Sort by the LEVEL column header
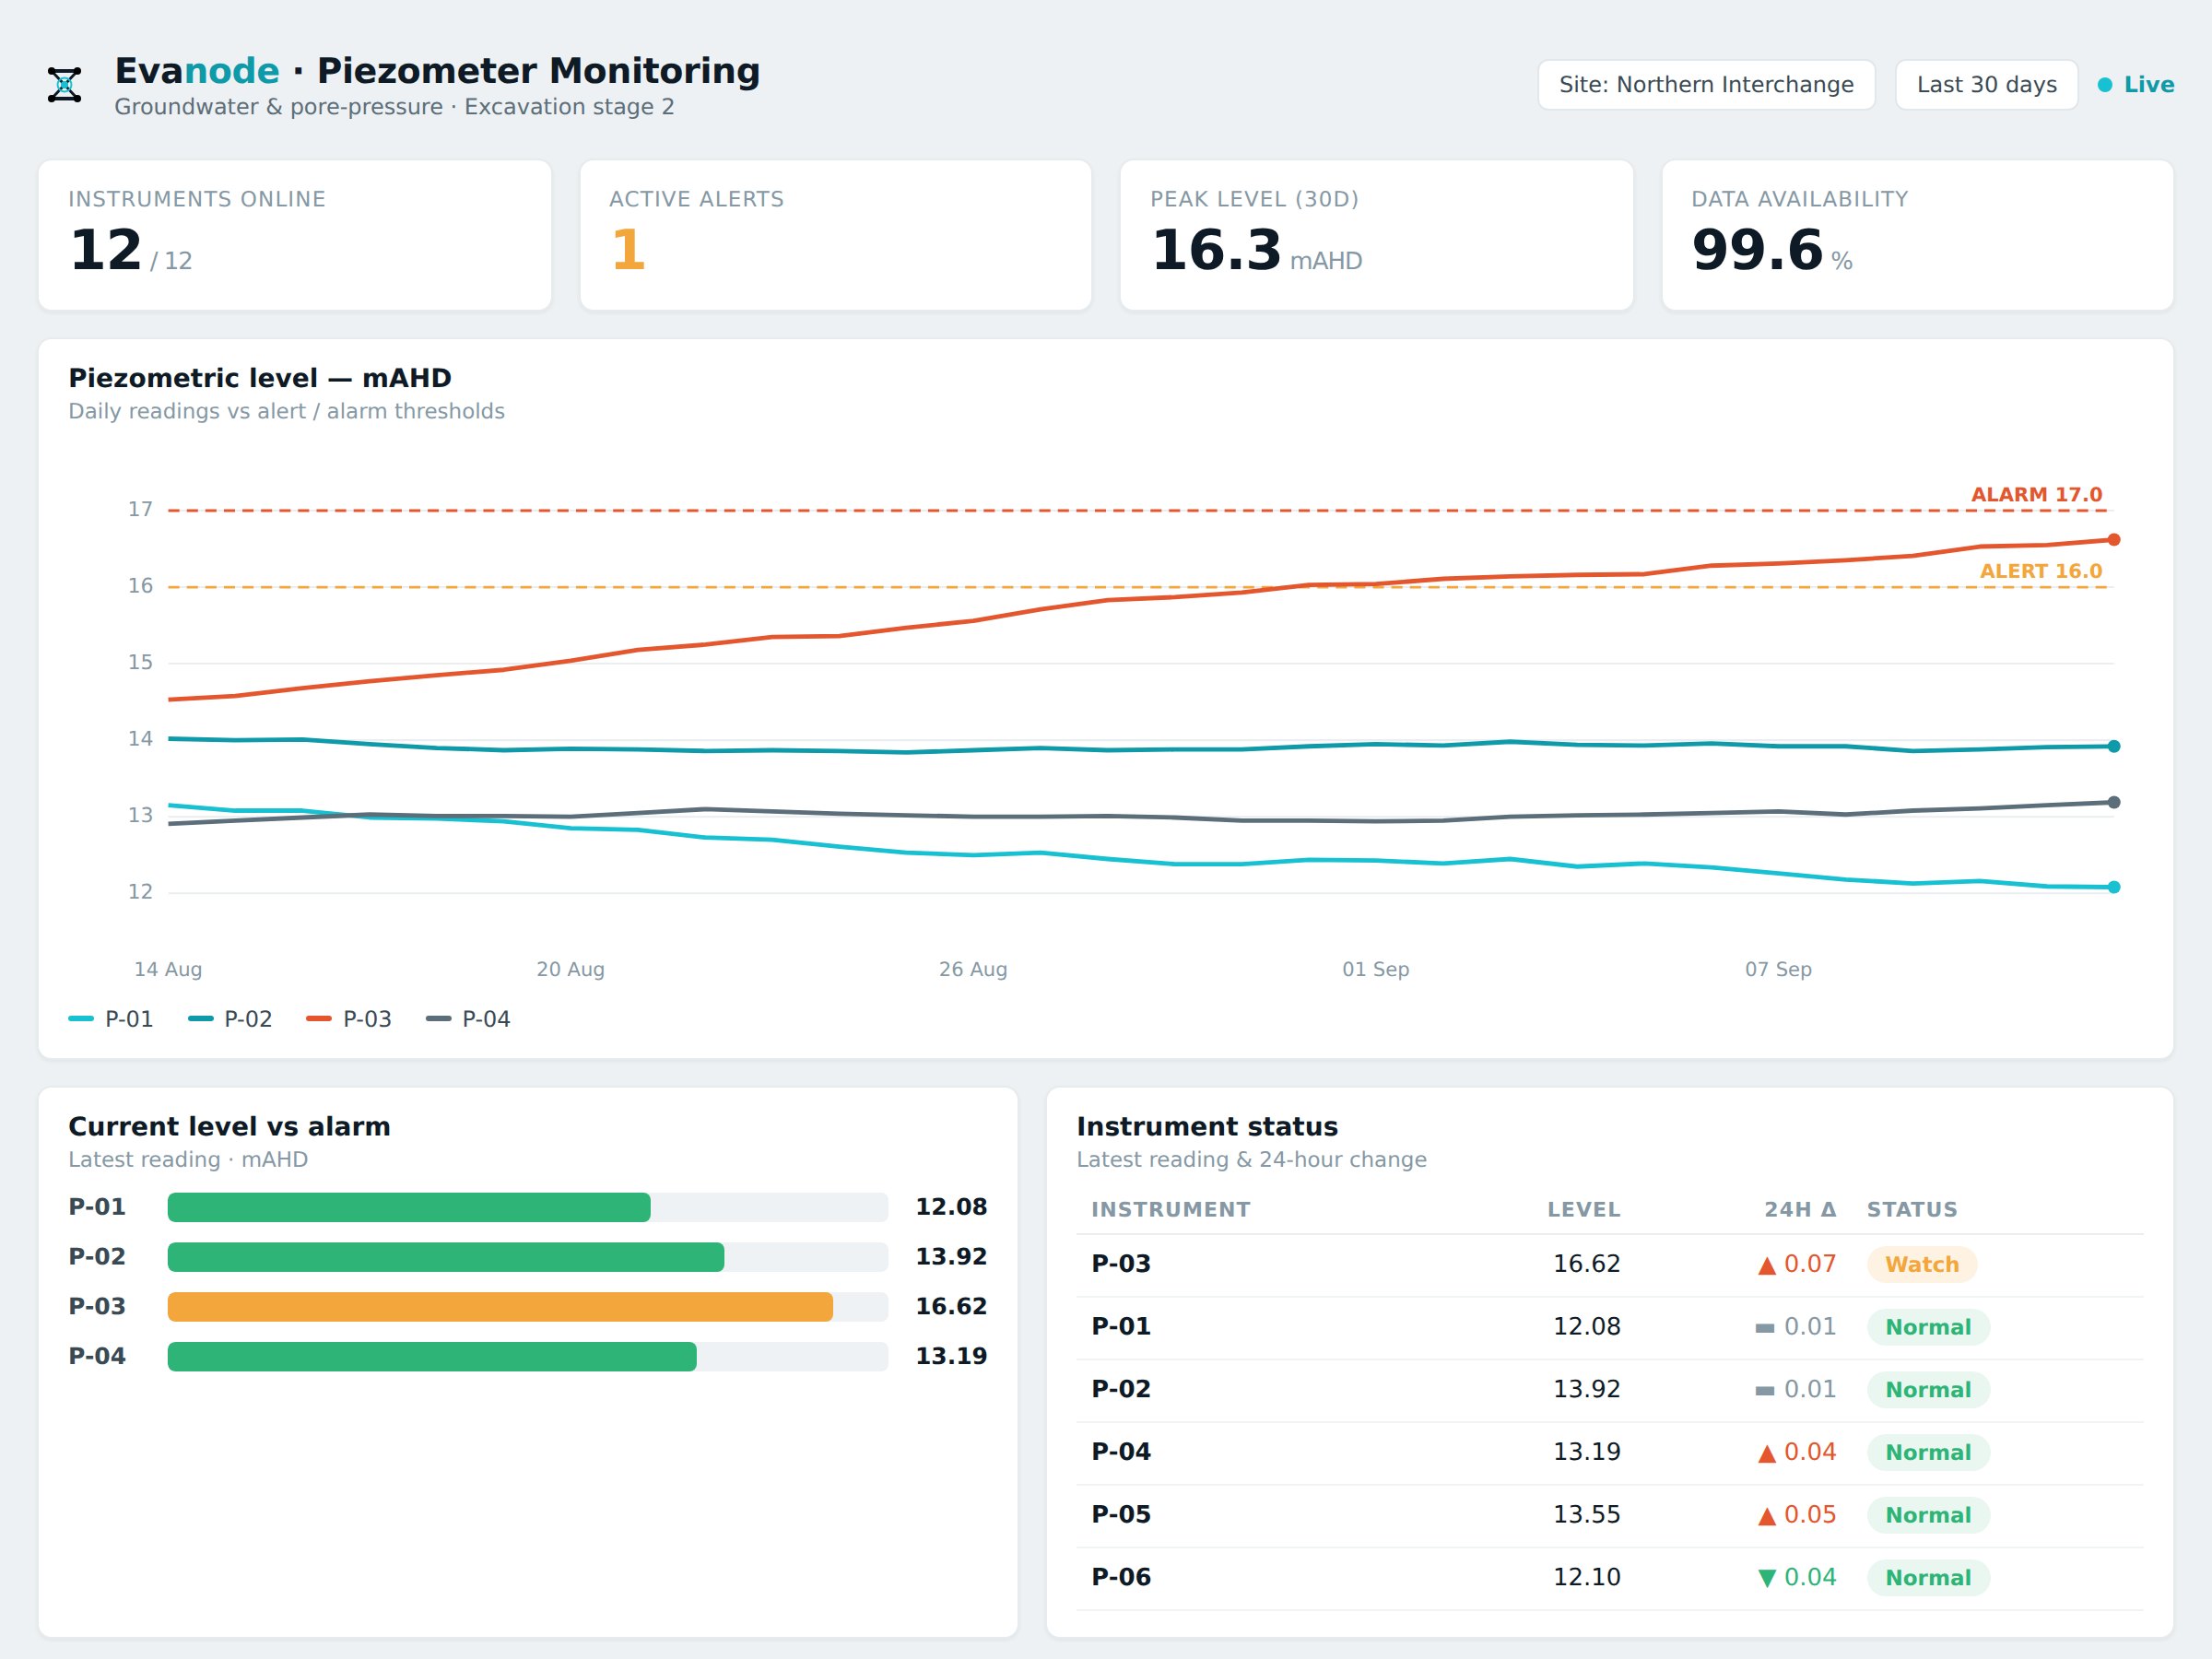Screen dimensions: 2212x1659 point(1583,1209)
